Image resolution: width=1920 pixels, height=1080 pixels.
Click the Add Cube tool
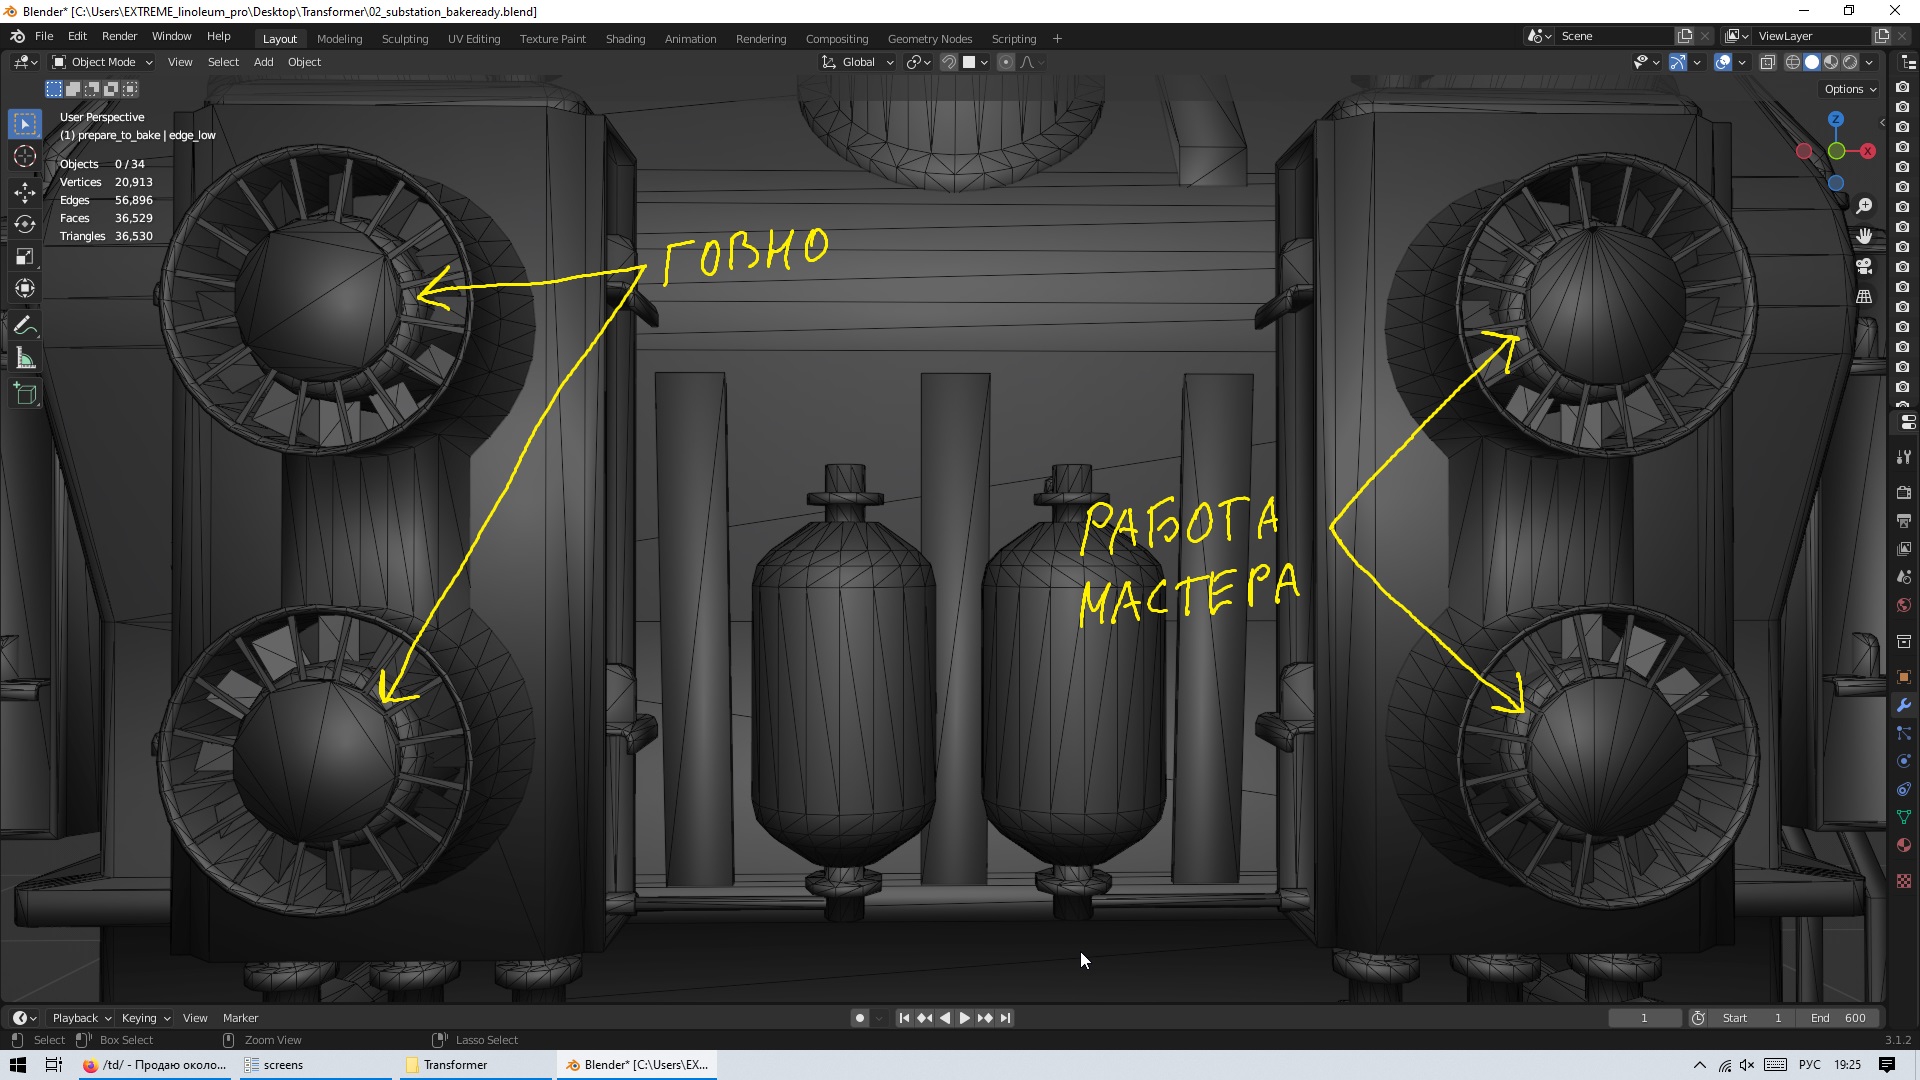click(x=25, y=394)
